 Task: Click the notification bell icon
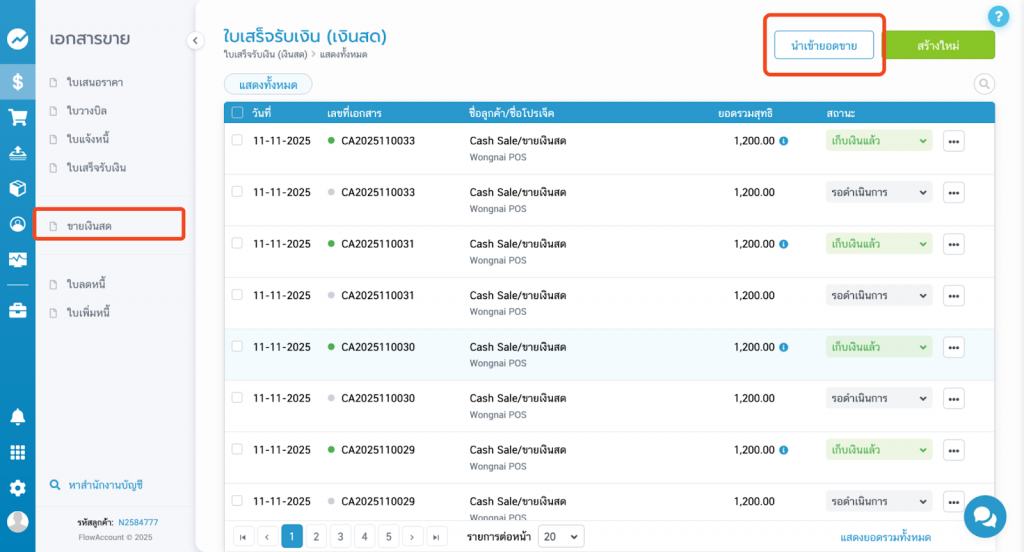coord(17,417)
